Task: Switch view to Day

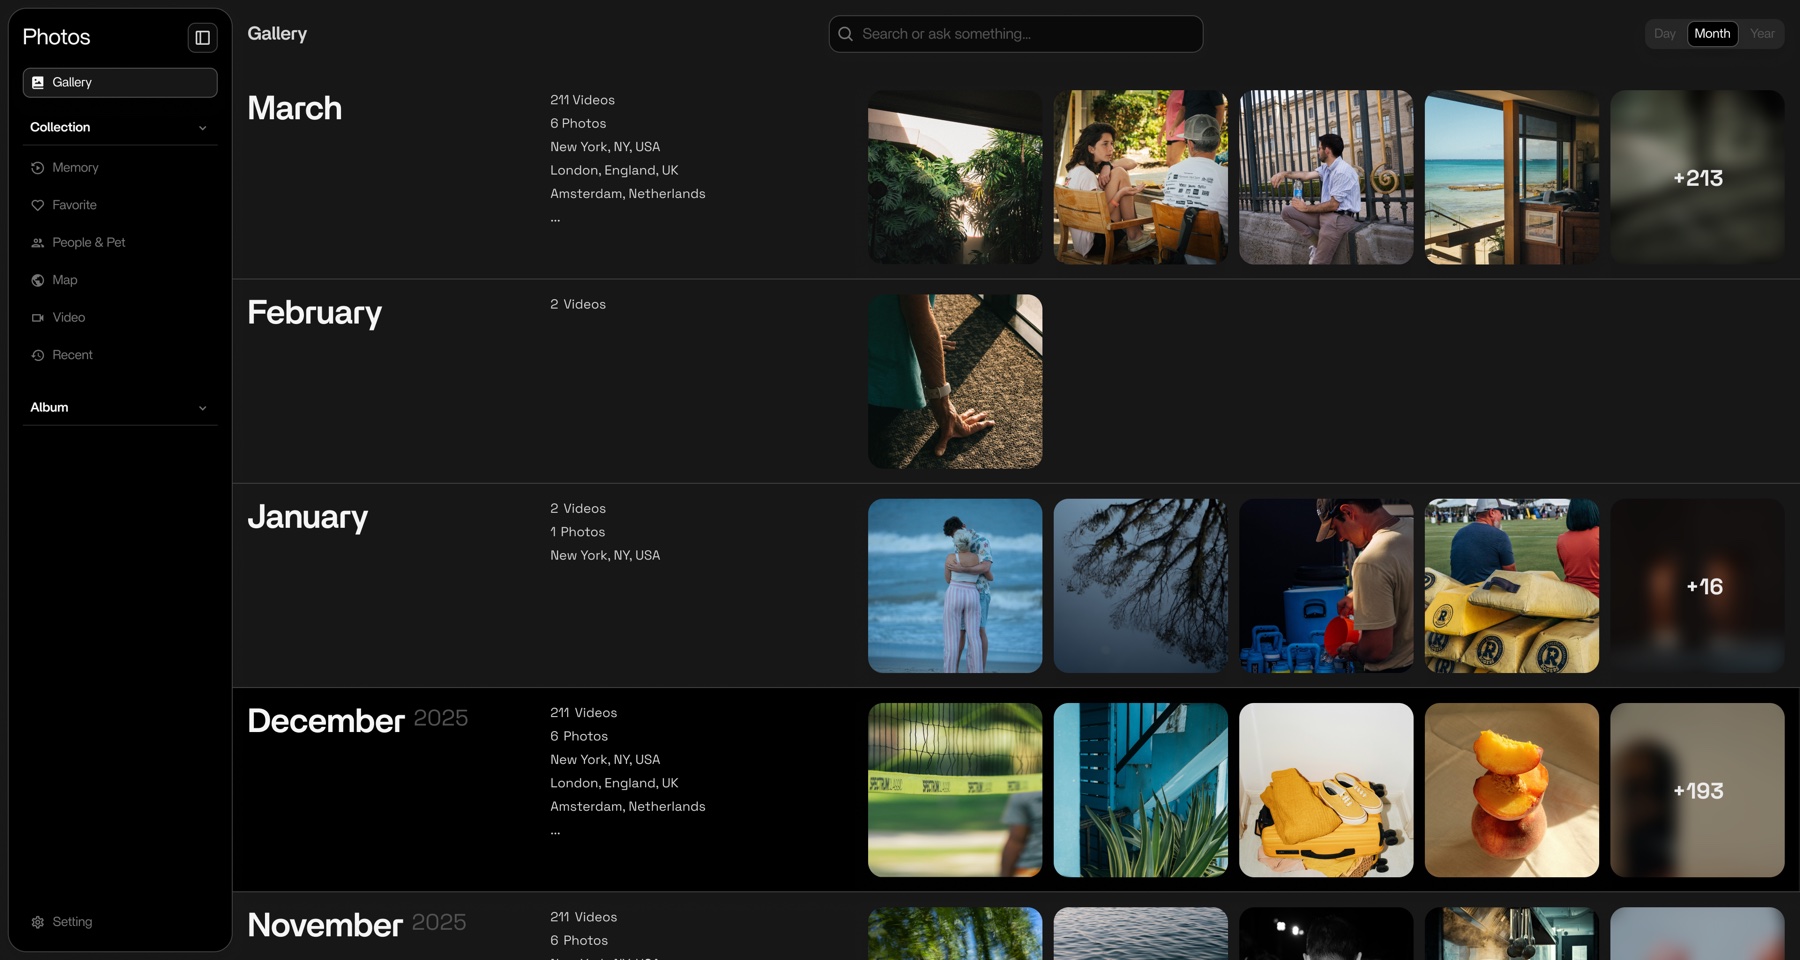Action: click(1664, 34)
